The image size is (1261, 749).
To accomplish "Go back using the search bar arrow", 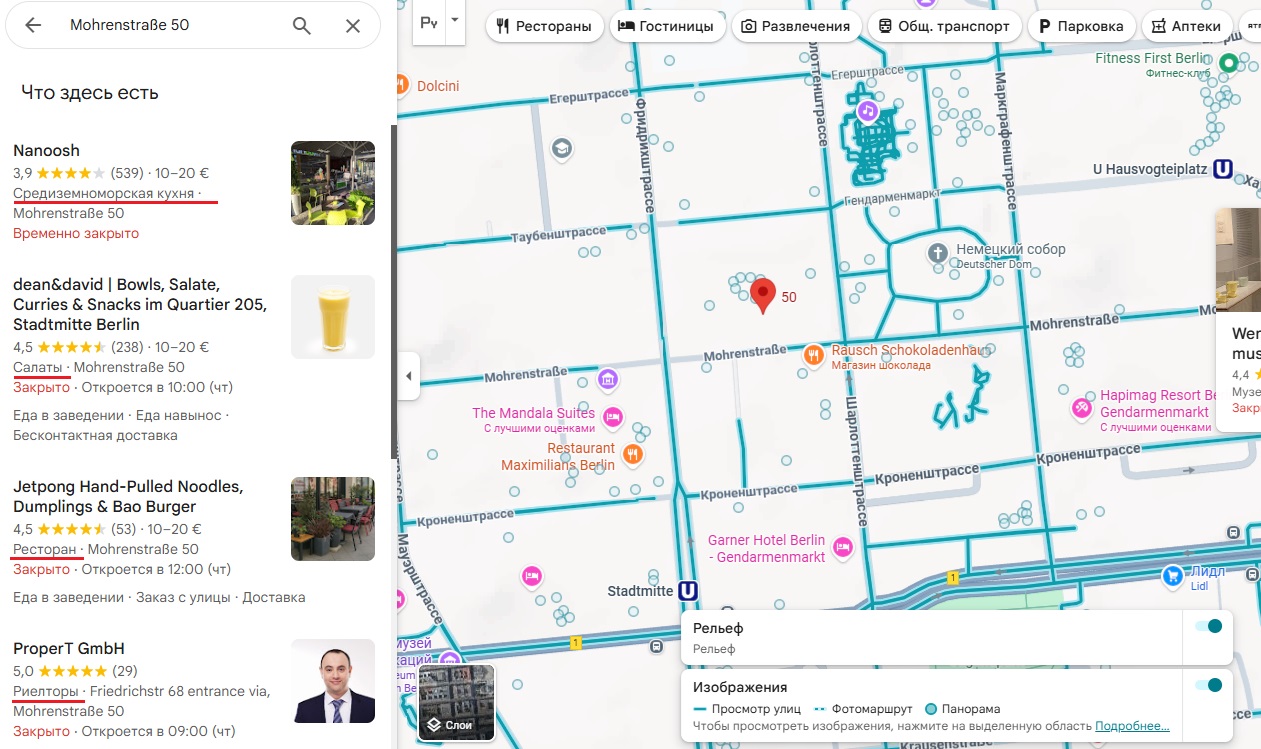I will pyautogui.click(x=33, y=25).
